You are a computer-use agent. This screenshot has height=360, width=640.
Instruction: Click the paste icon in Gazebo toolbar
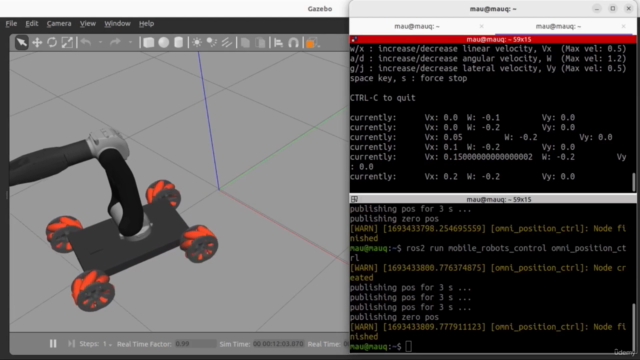[x=260, y=42]
